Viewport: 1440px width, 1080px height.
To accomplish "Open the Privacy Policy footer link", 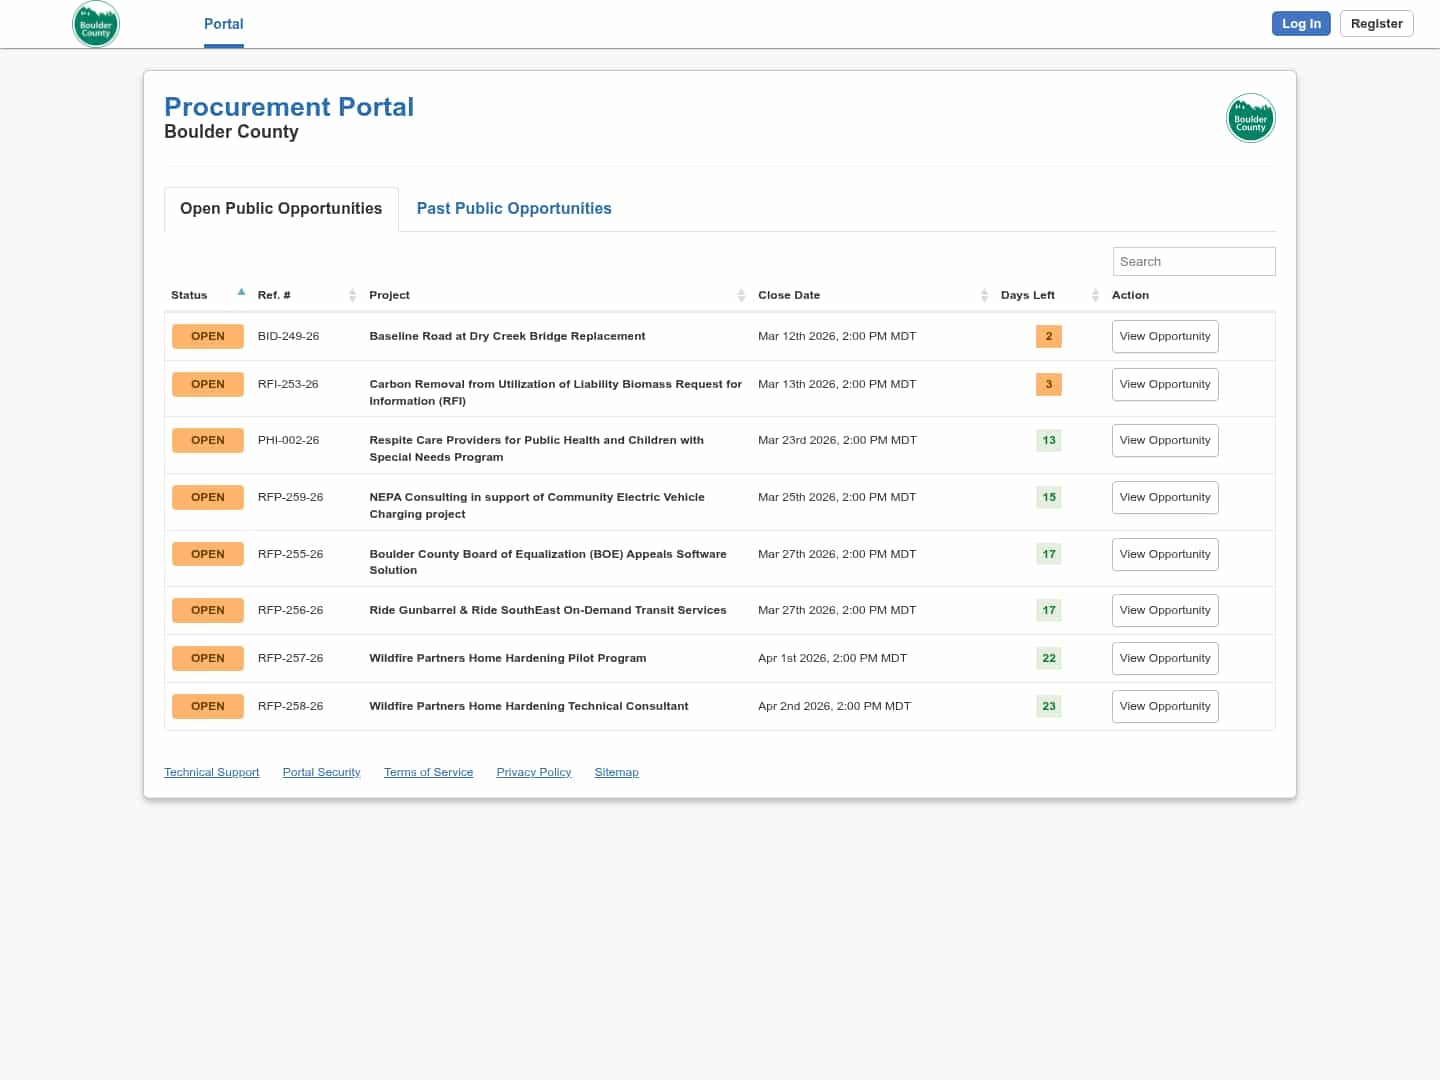I will 533,773.
